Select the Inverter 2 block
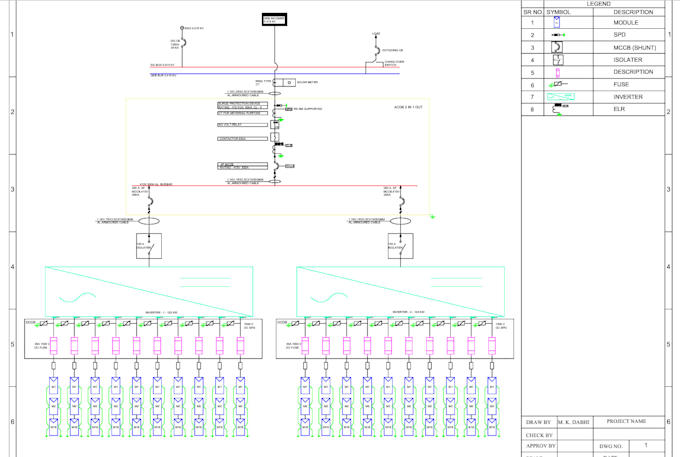680x457 pixels. click(400, 291)
